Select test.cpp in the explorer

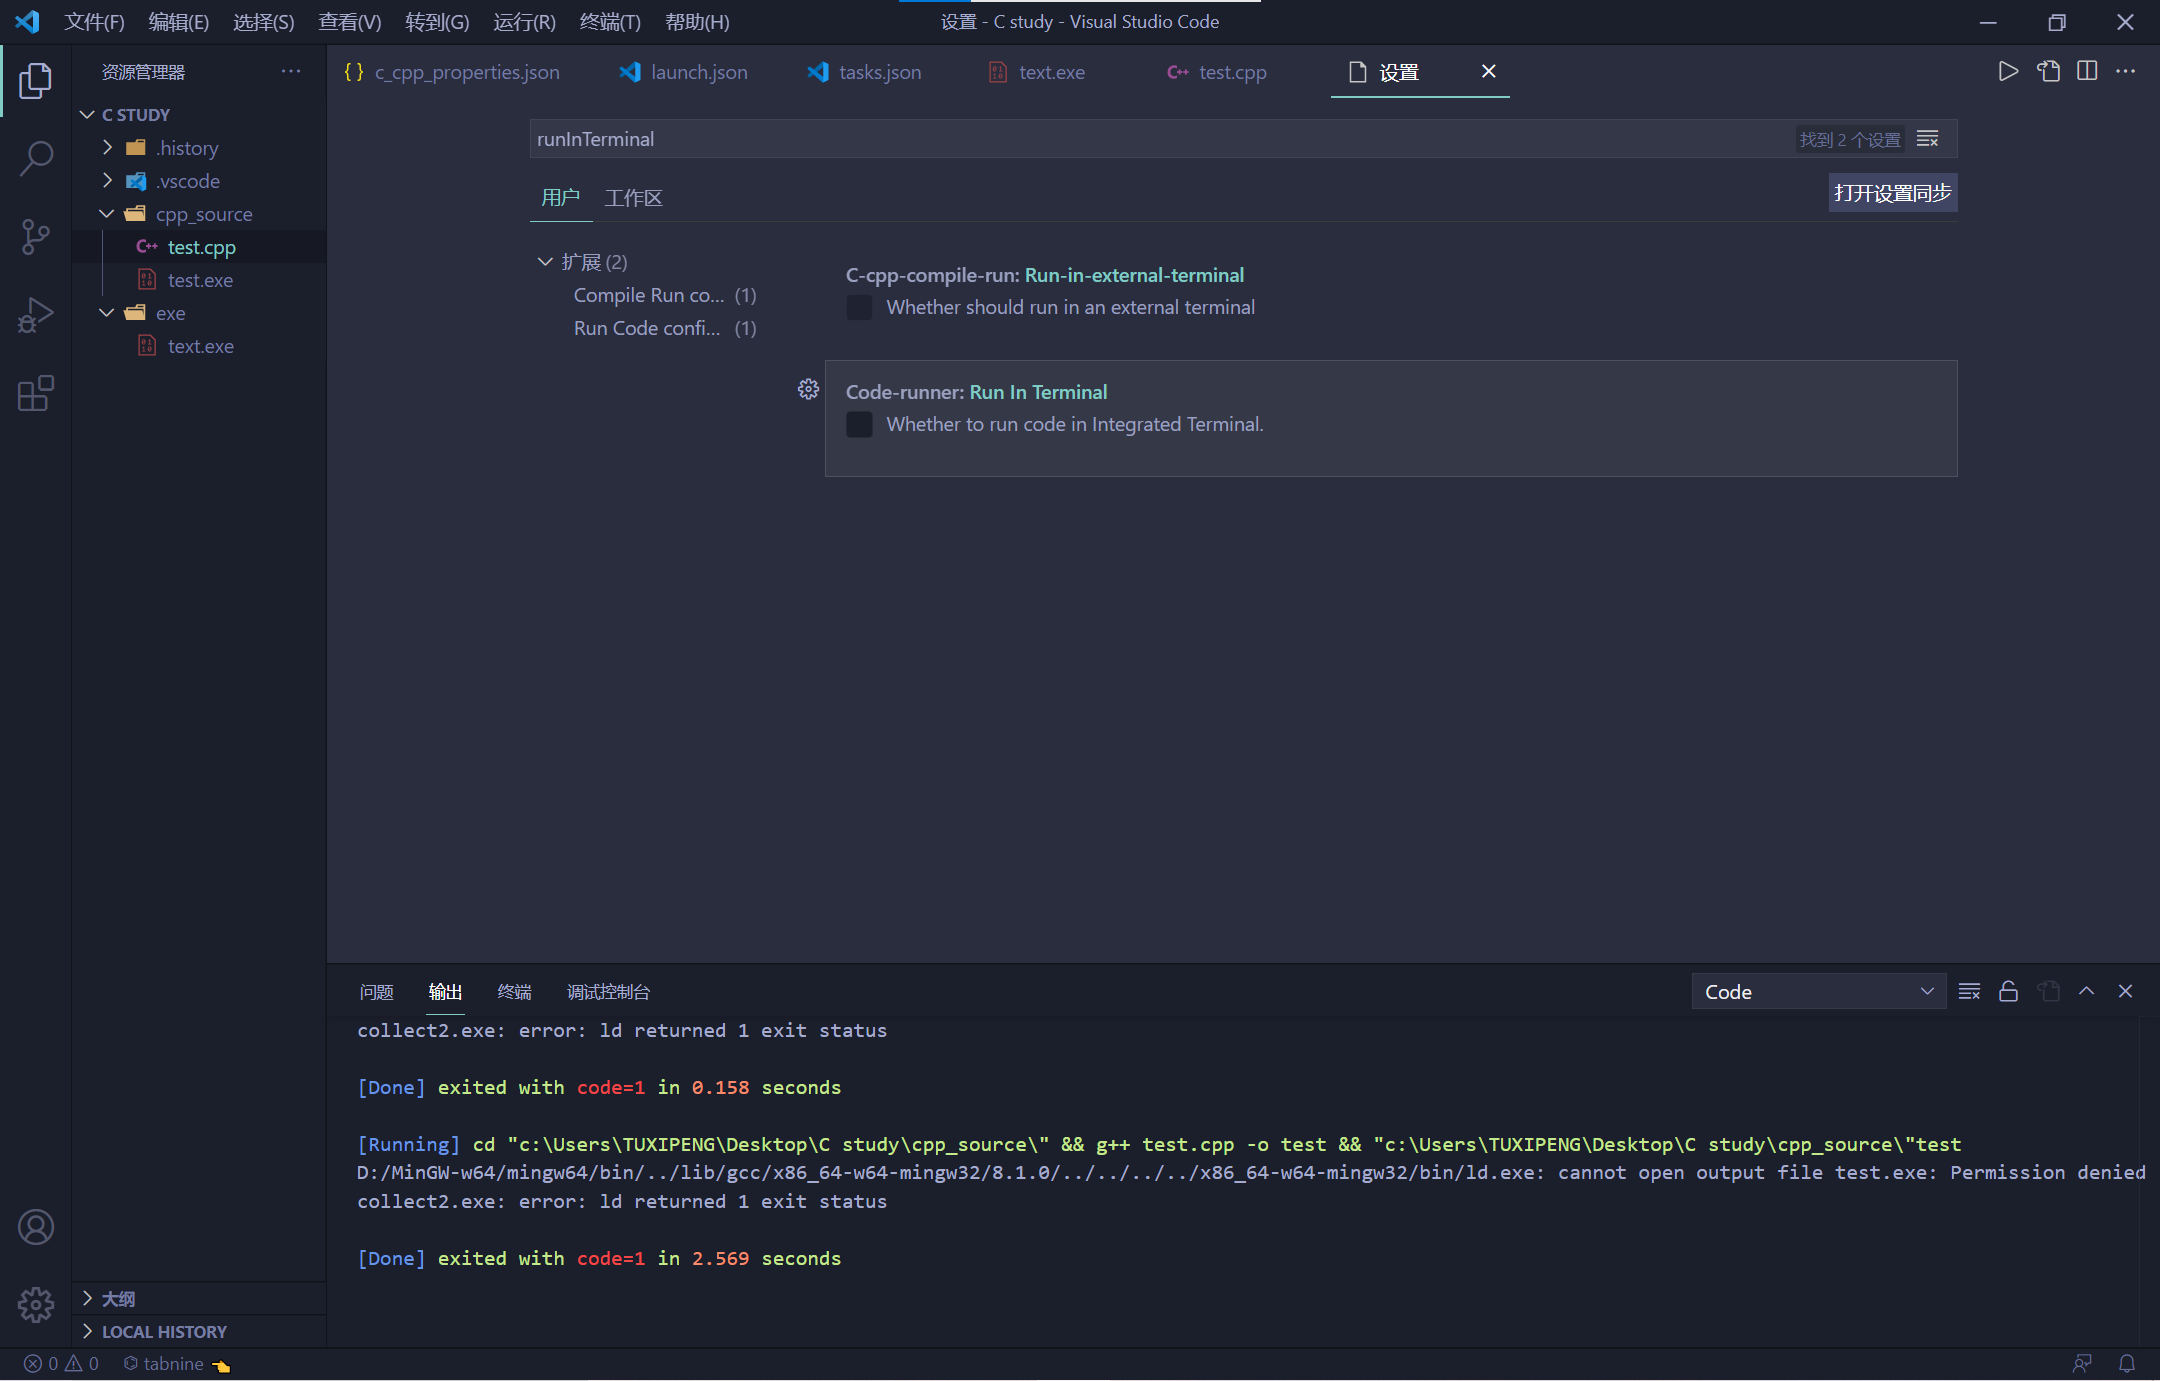(x=202, y=246)
